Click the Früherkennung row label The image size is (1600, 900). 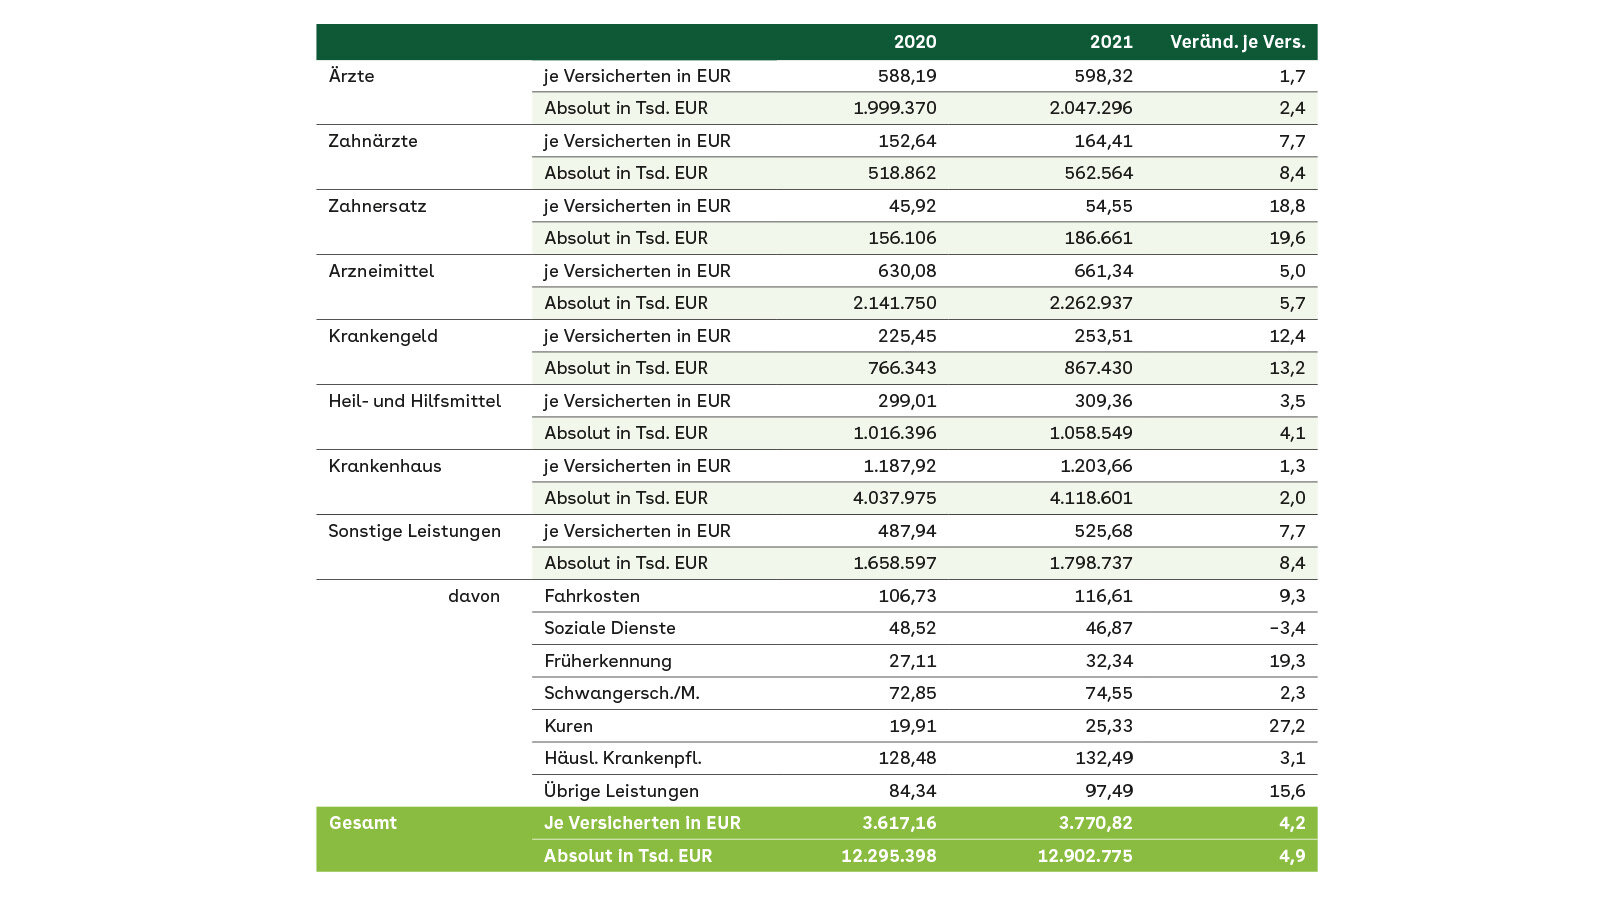coord(607,661)
